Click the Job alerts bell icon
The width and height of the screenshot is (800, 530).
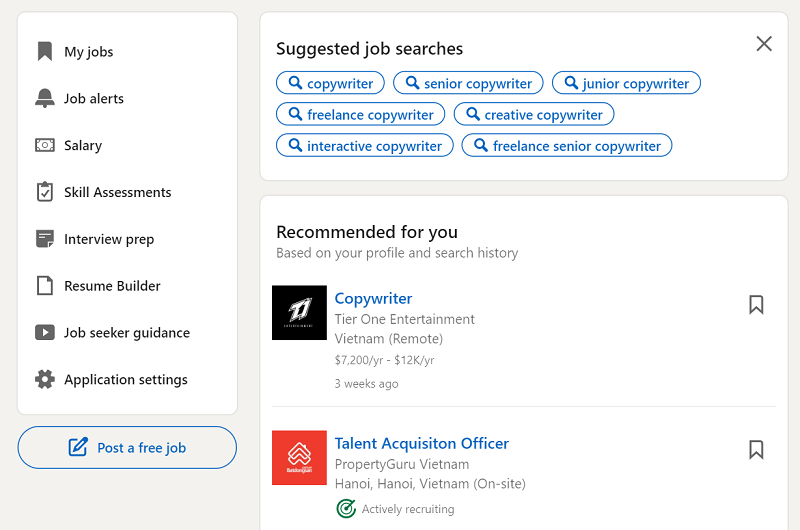pos(45,98)
